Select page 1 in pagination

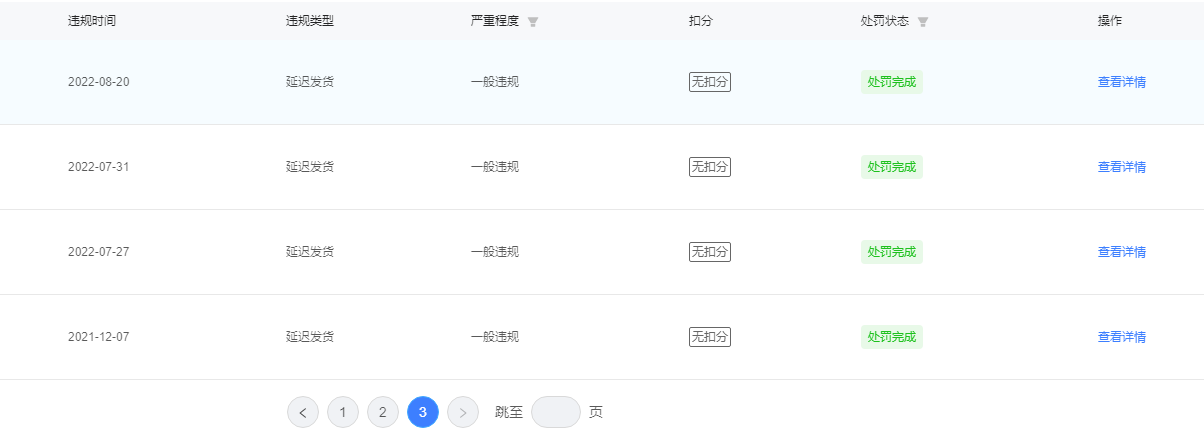343,412
